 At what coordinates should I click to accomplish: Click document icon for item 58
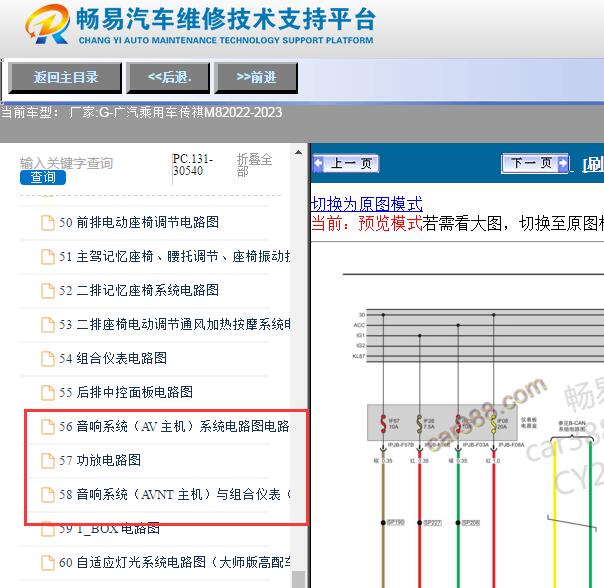tap(48, 495)
